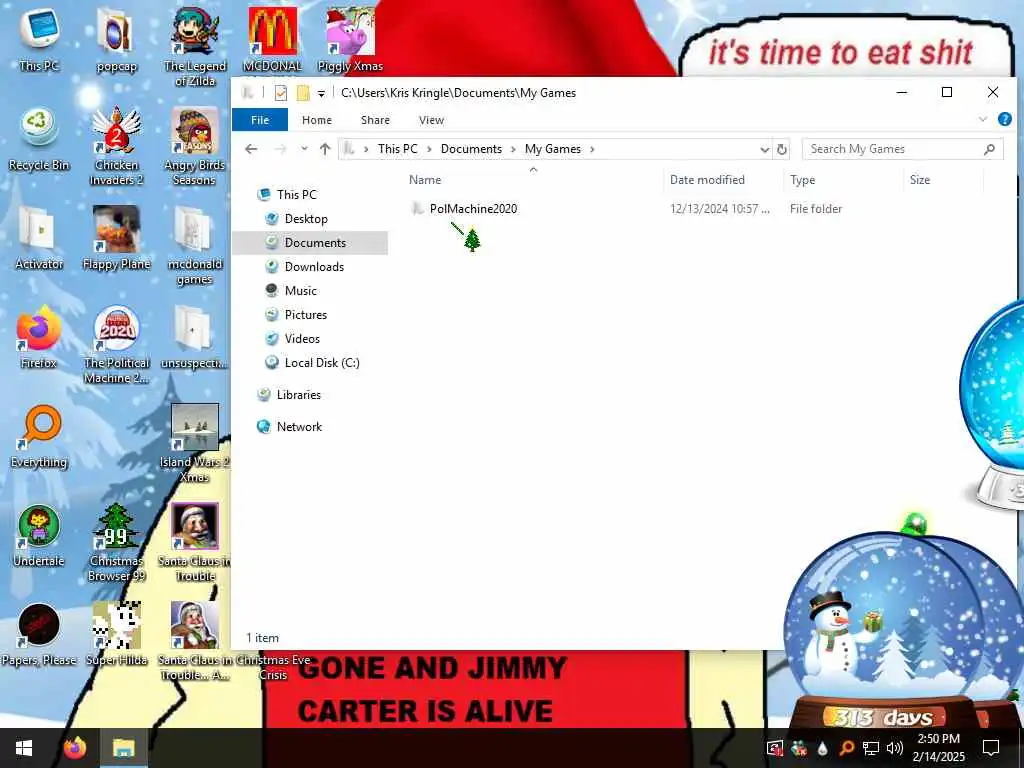Select Downloads in the navigation pane
1024x768 pixels.
[x=313, y=266]
